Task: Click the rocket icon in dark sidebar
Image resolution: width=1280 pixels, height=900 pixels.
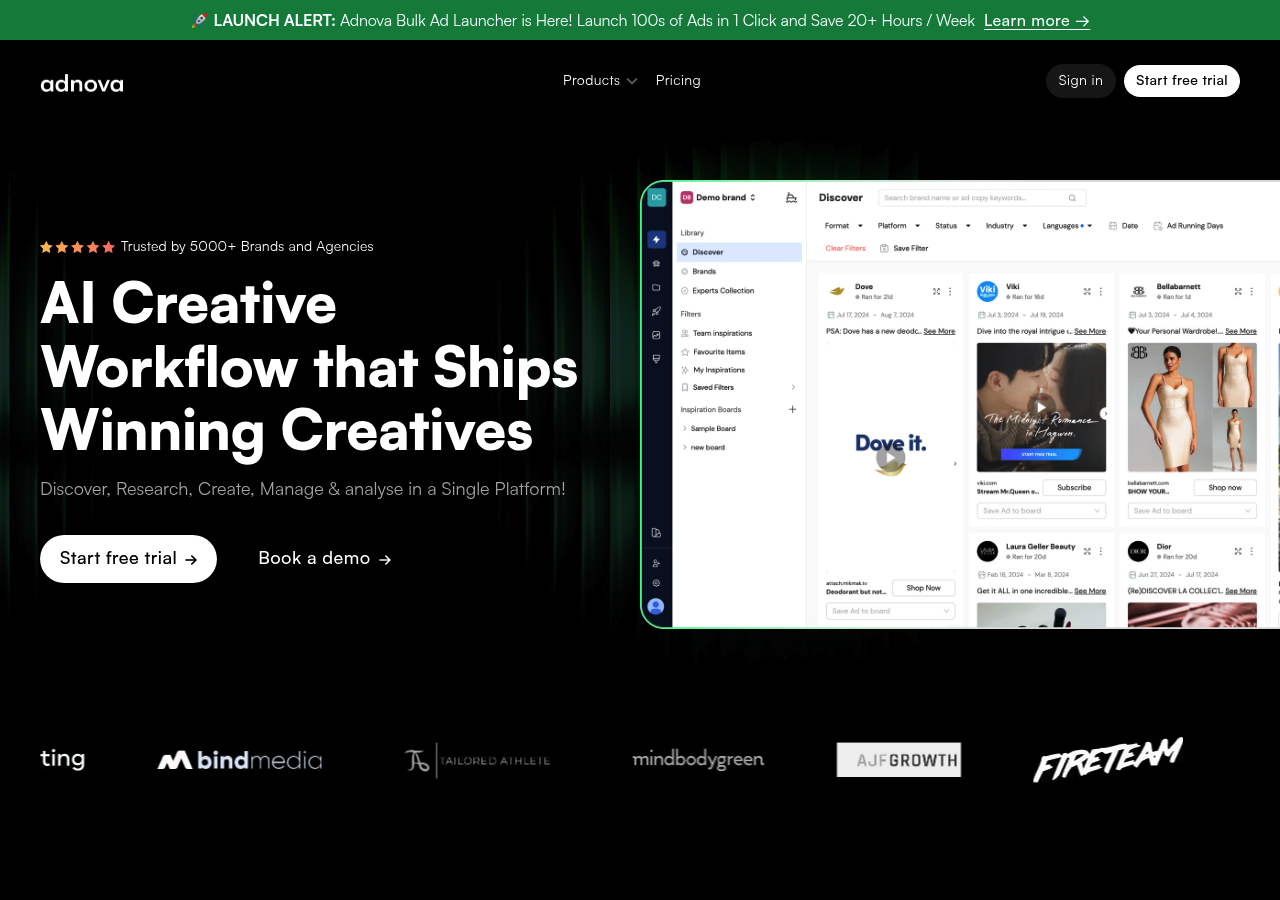Action: tap(656, 311)
